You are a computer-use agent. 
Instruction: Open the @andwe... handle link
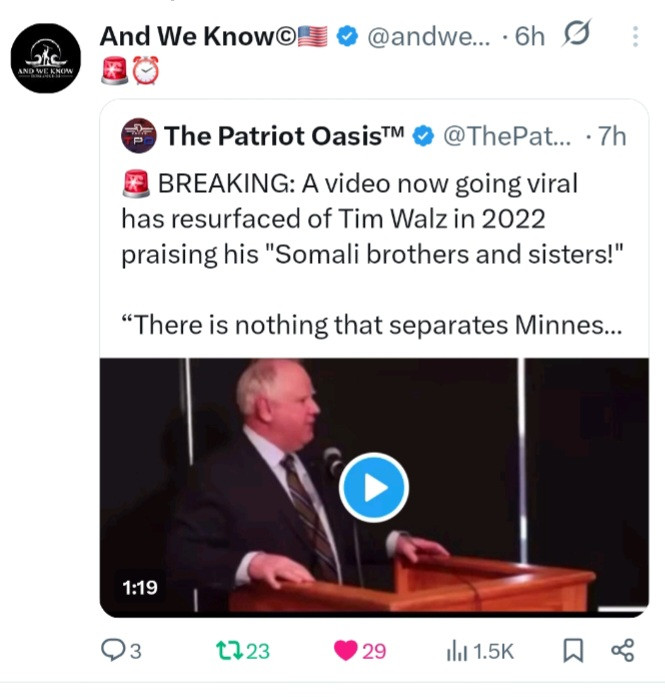429,36
